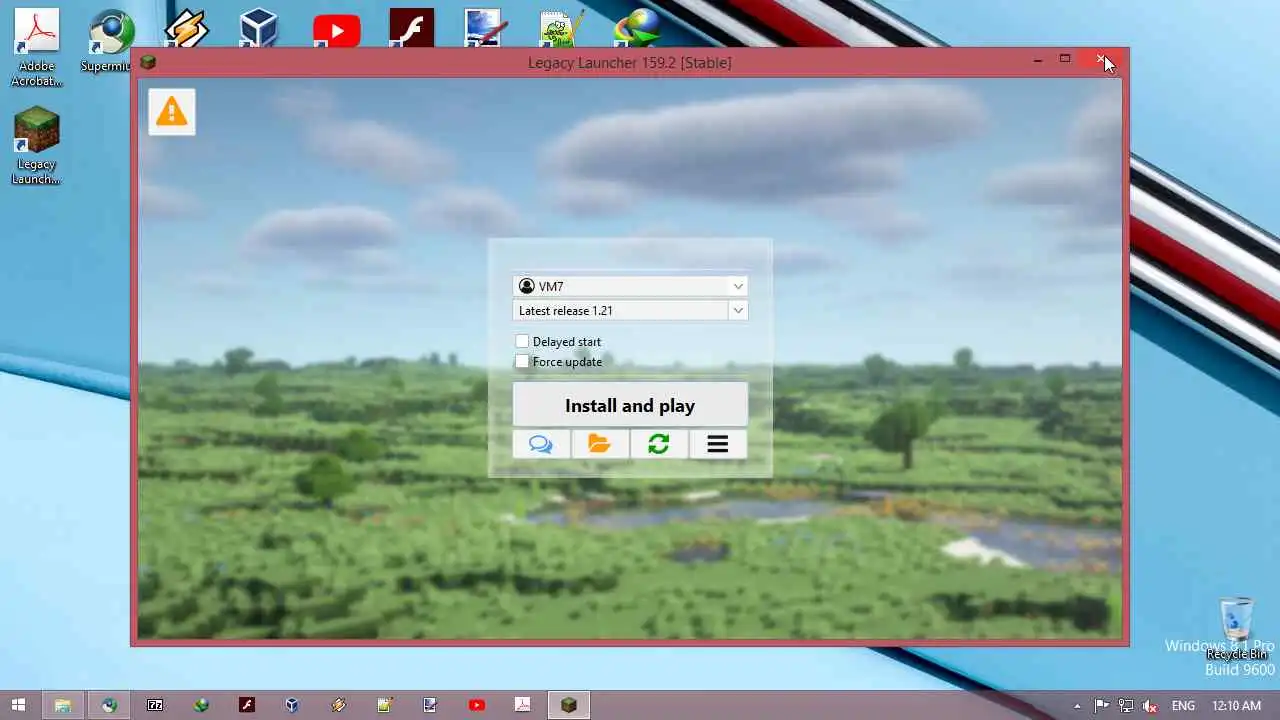Select Legacy Launcher taskbar button
Viewport: 1280px width, 720px height.
568,705
